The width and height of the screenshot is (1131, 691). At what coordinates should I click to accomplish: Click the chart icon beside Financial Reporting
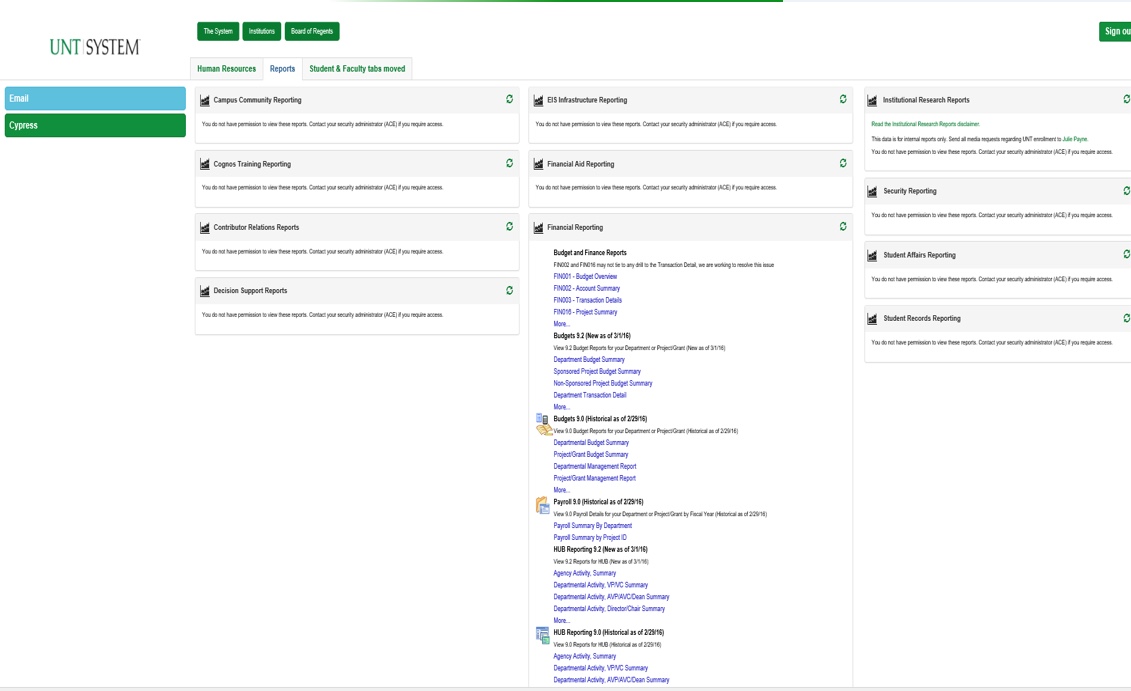click(538, 228)
